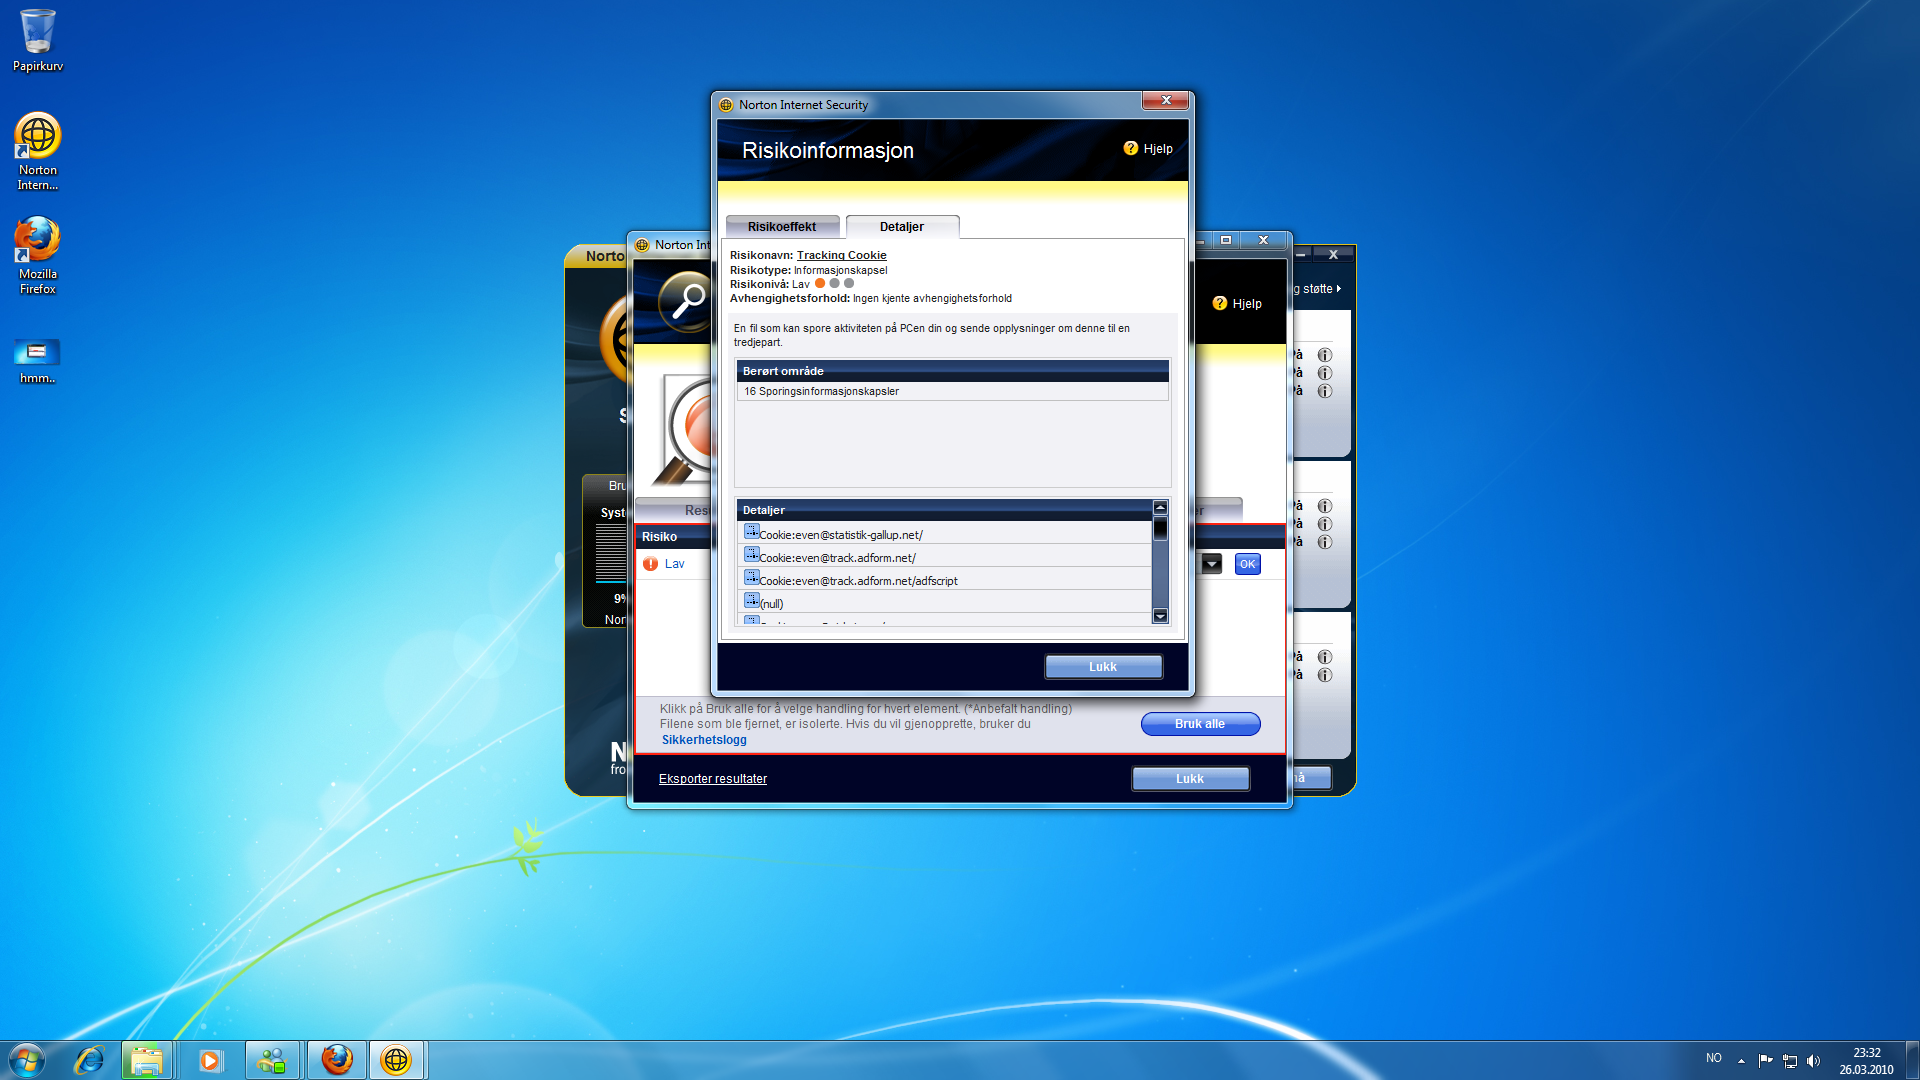
Task: Click the Hjelp text in Risikoinformasjon dialog
Action: pyautogui.click(x=1158, y=149)
